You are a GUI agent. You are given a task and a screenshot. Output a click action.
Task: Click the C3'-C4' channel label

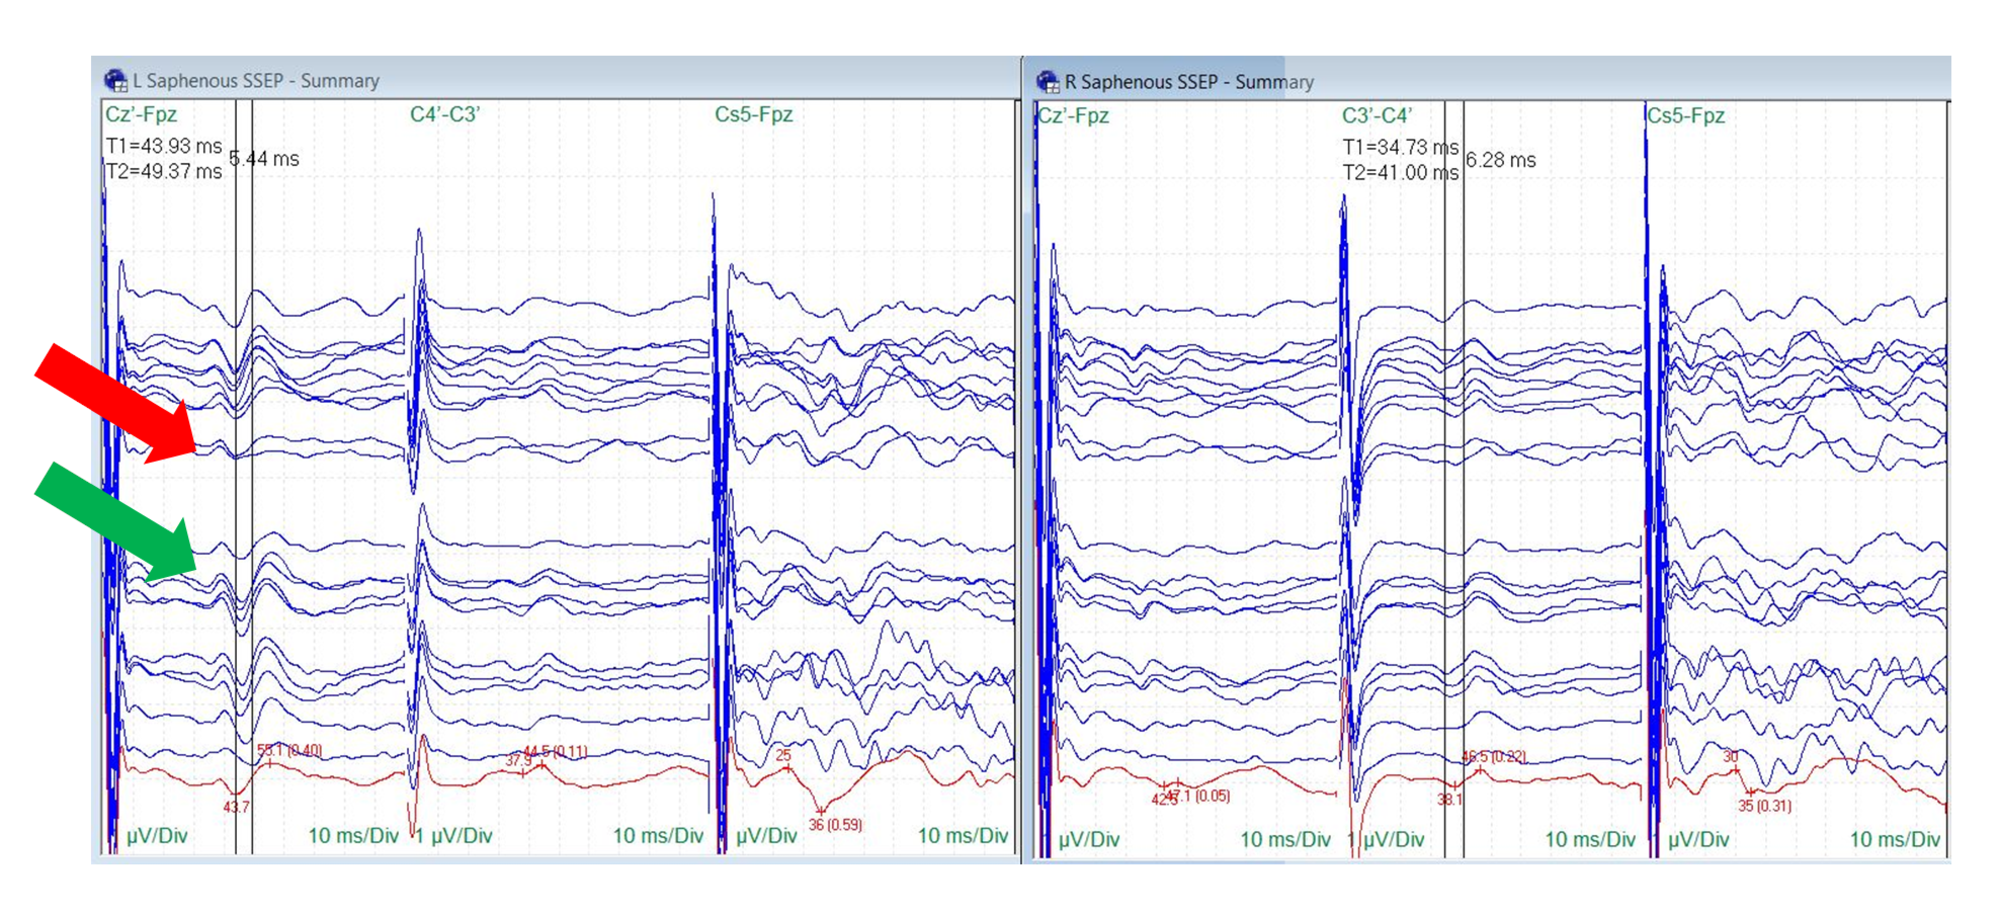click(x=1377, y=115)
